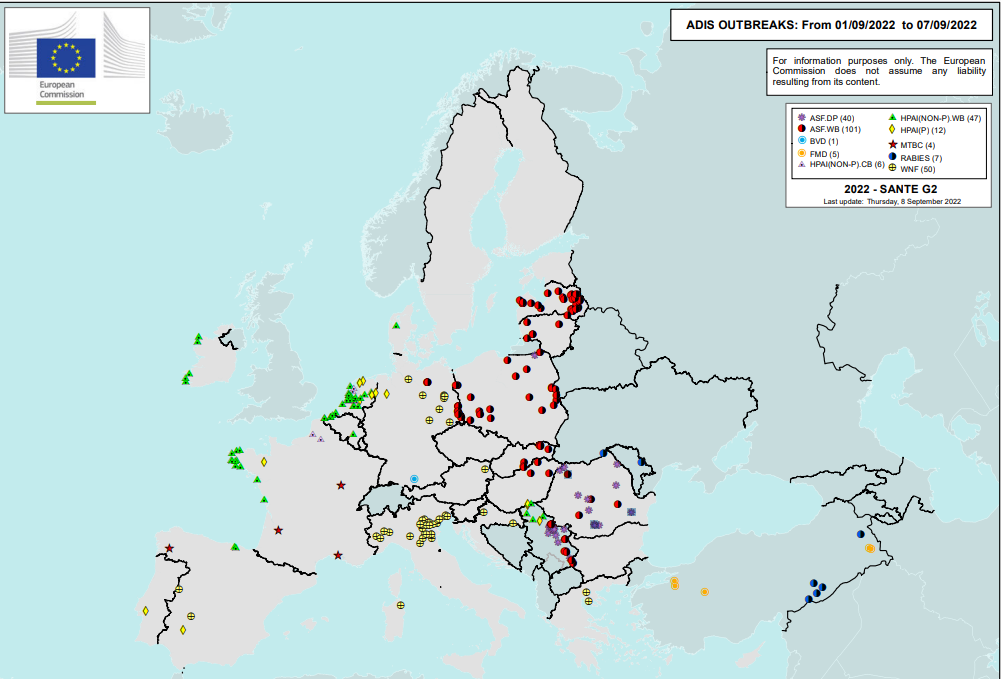The width and height of the screenshot is (1001, 679).
Task: Click the WNF yellow crosshair legend icon
Action: (891, 169)
